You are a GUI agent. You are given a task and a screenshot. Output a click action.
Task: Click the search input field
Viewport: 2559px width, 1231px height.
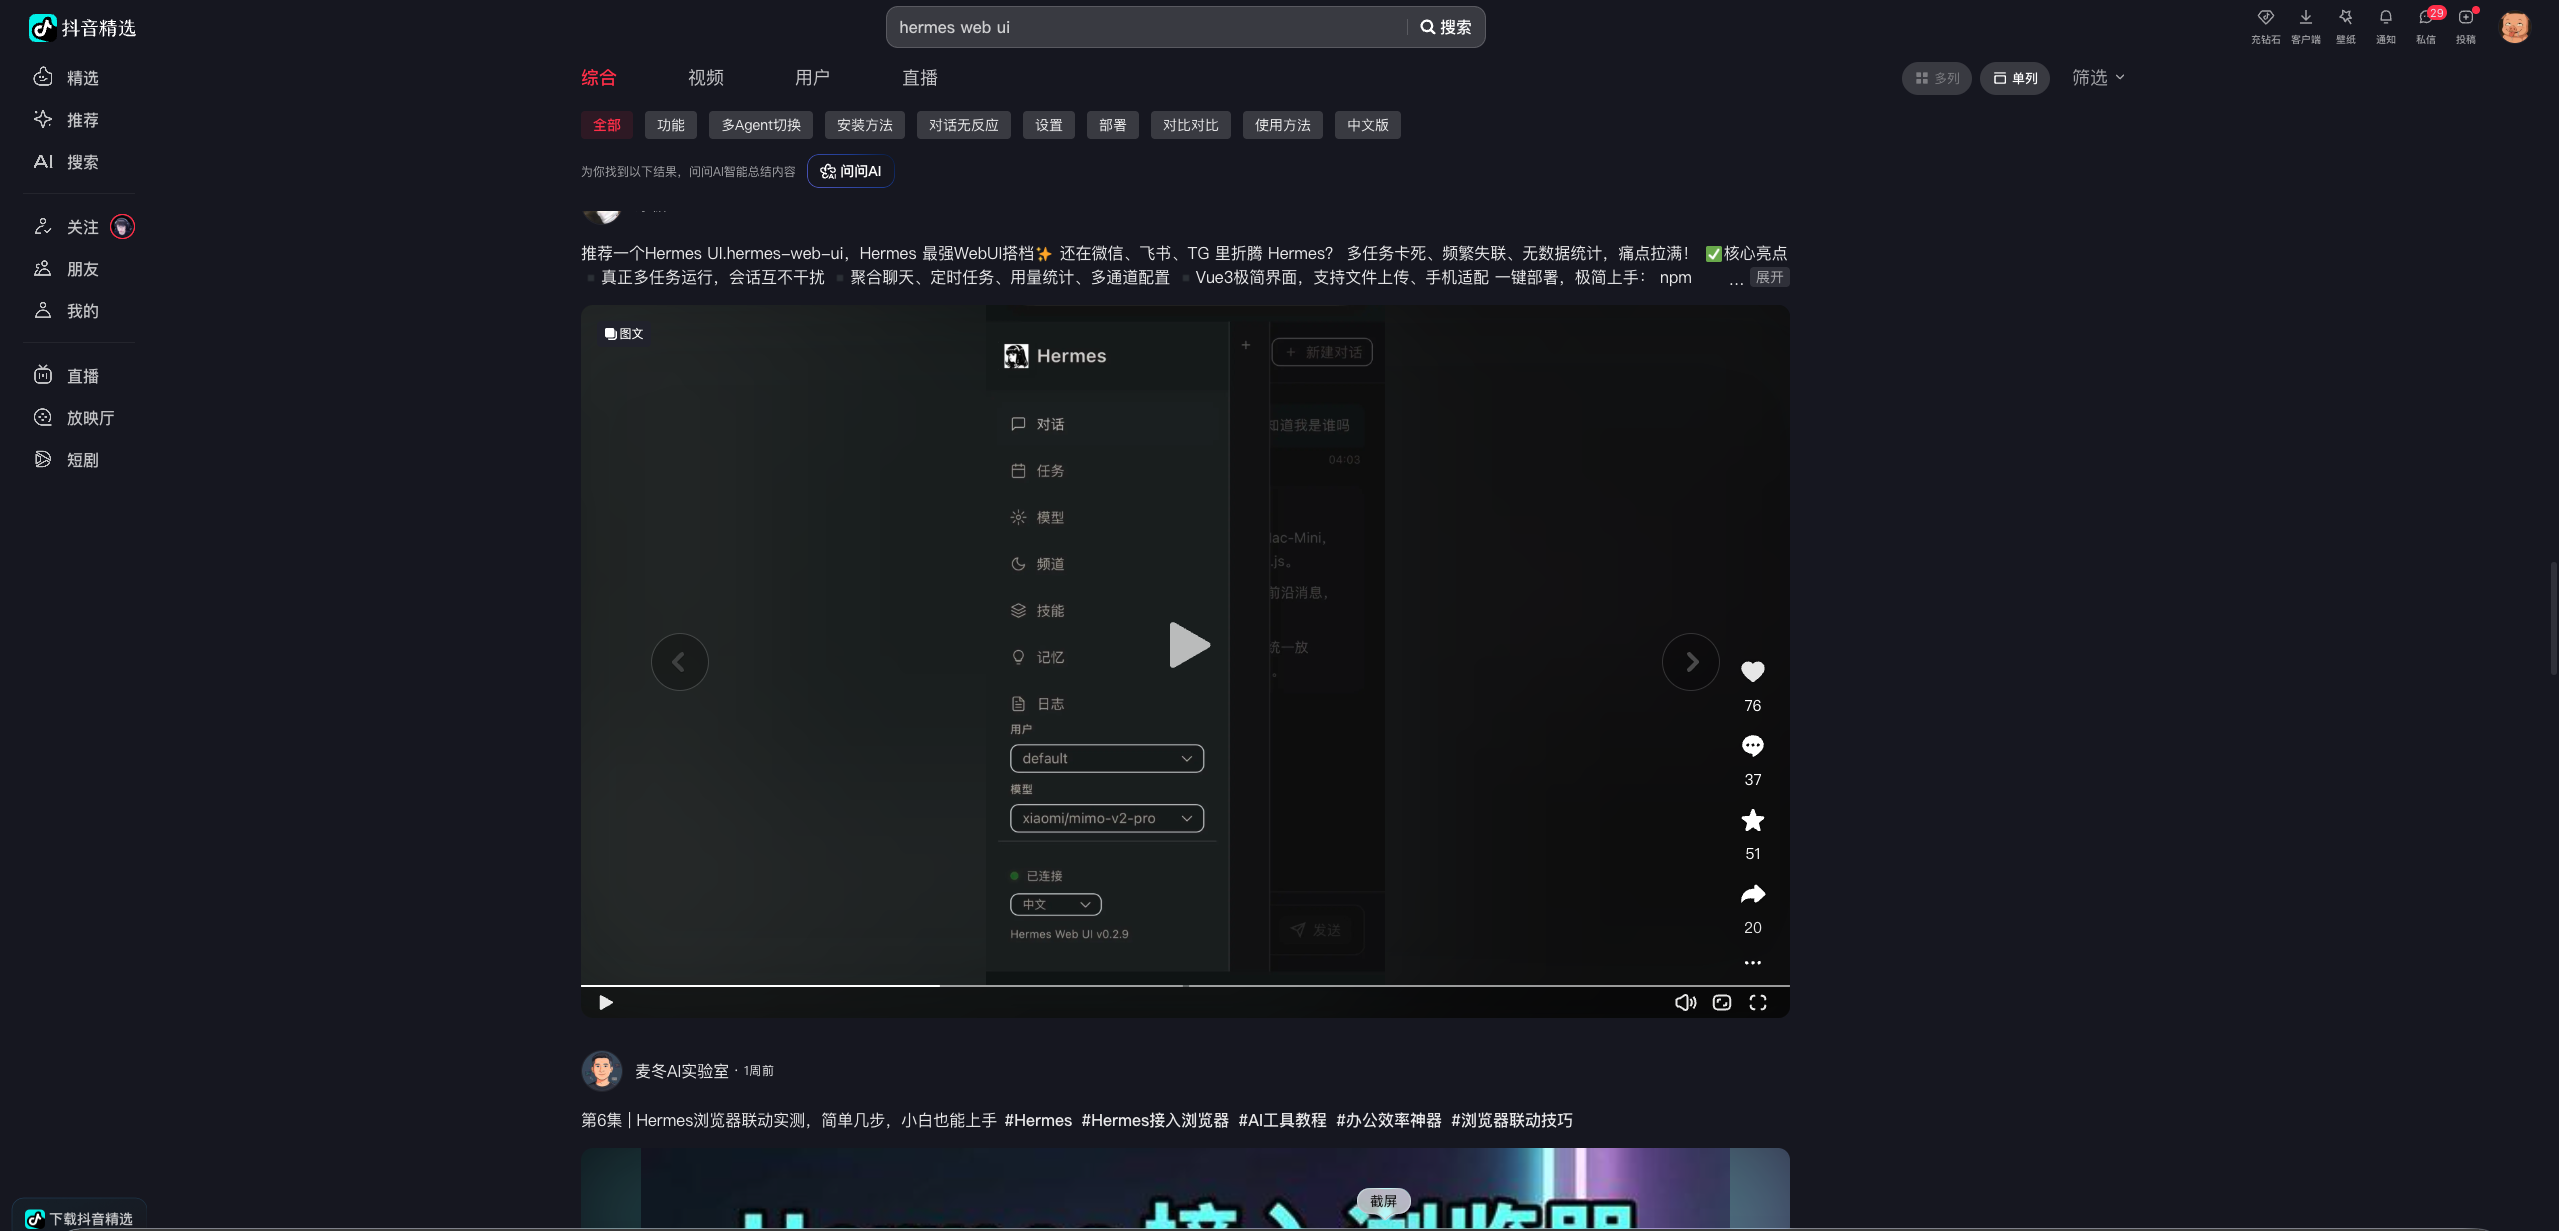[x=1145, y=27]
